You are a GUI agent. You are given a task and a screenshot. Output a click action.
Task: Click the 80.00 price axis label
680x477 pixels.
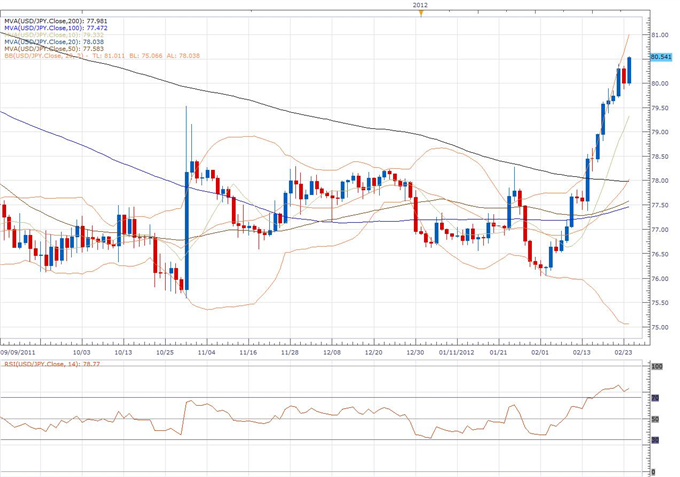660,84
